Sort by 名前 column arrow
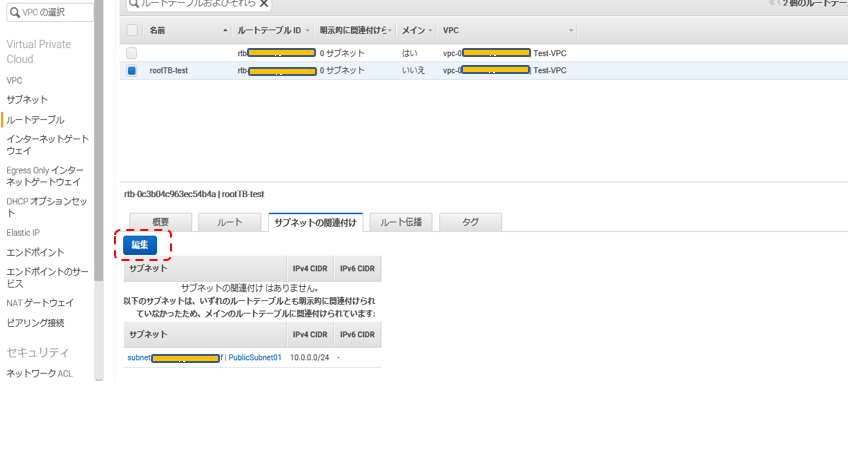848x460 pixels. (x=225, y=30)
